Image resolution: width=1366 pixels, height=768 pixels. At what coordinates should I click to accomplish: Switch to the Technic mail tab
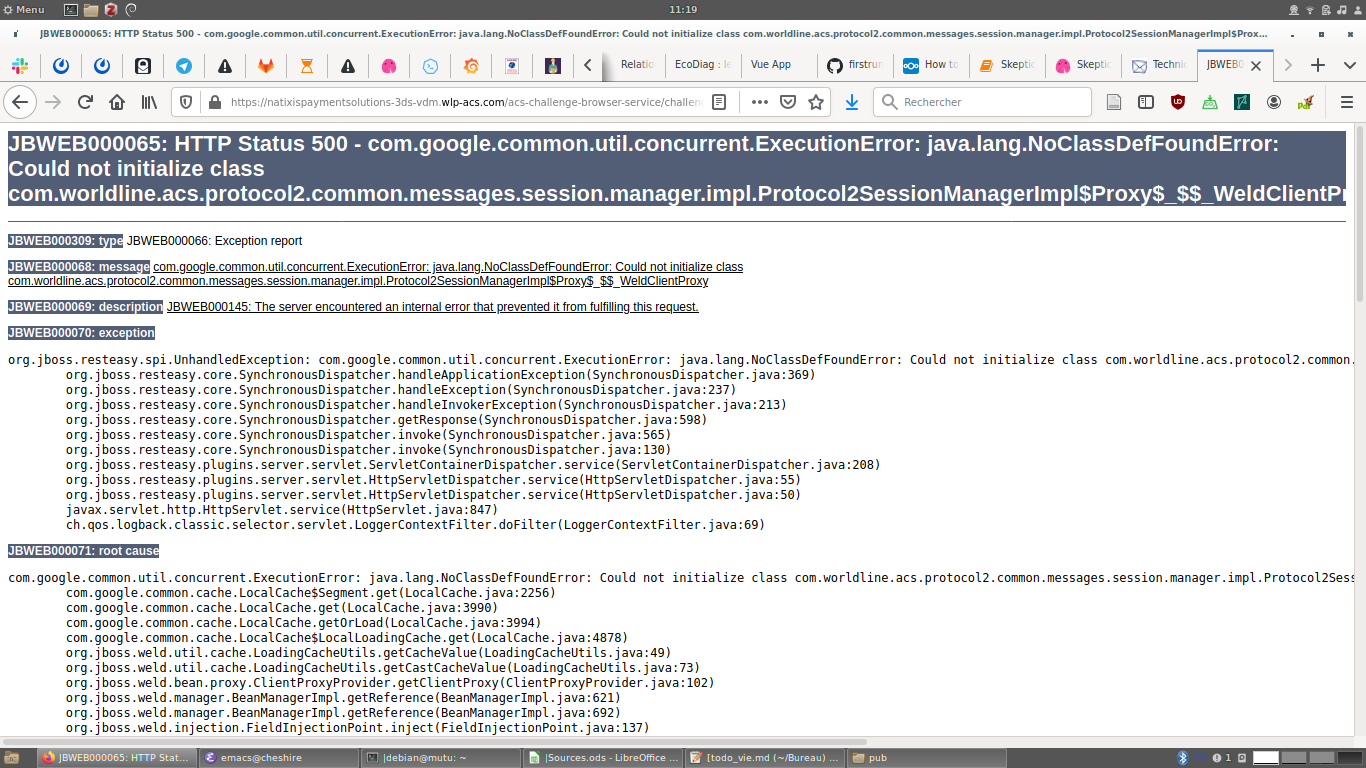[1158, 65]
